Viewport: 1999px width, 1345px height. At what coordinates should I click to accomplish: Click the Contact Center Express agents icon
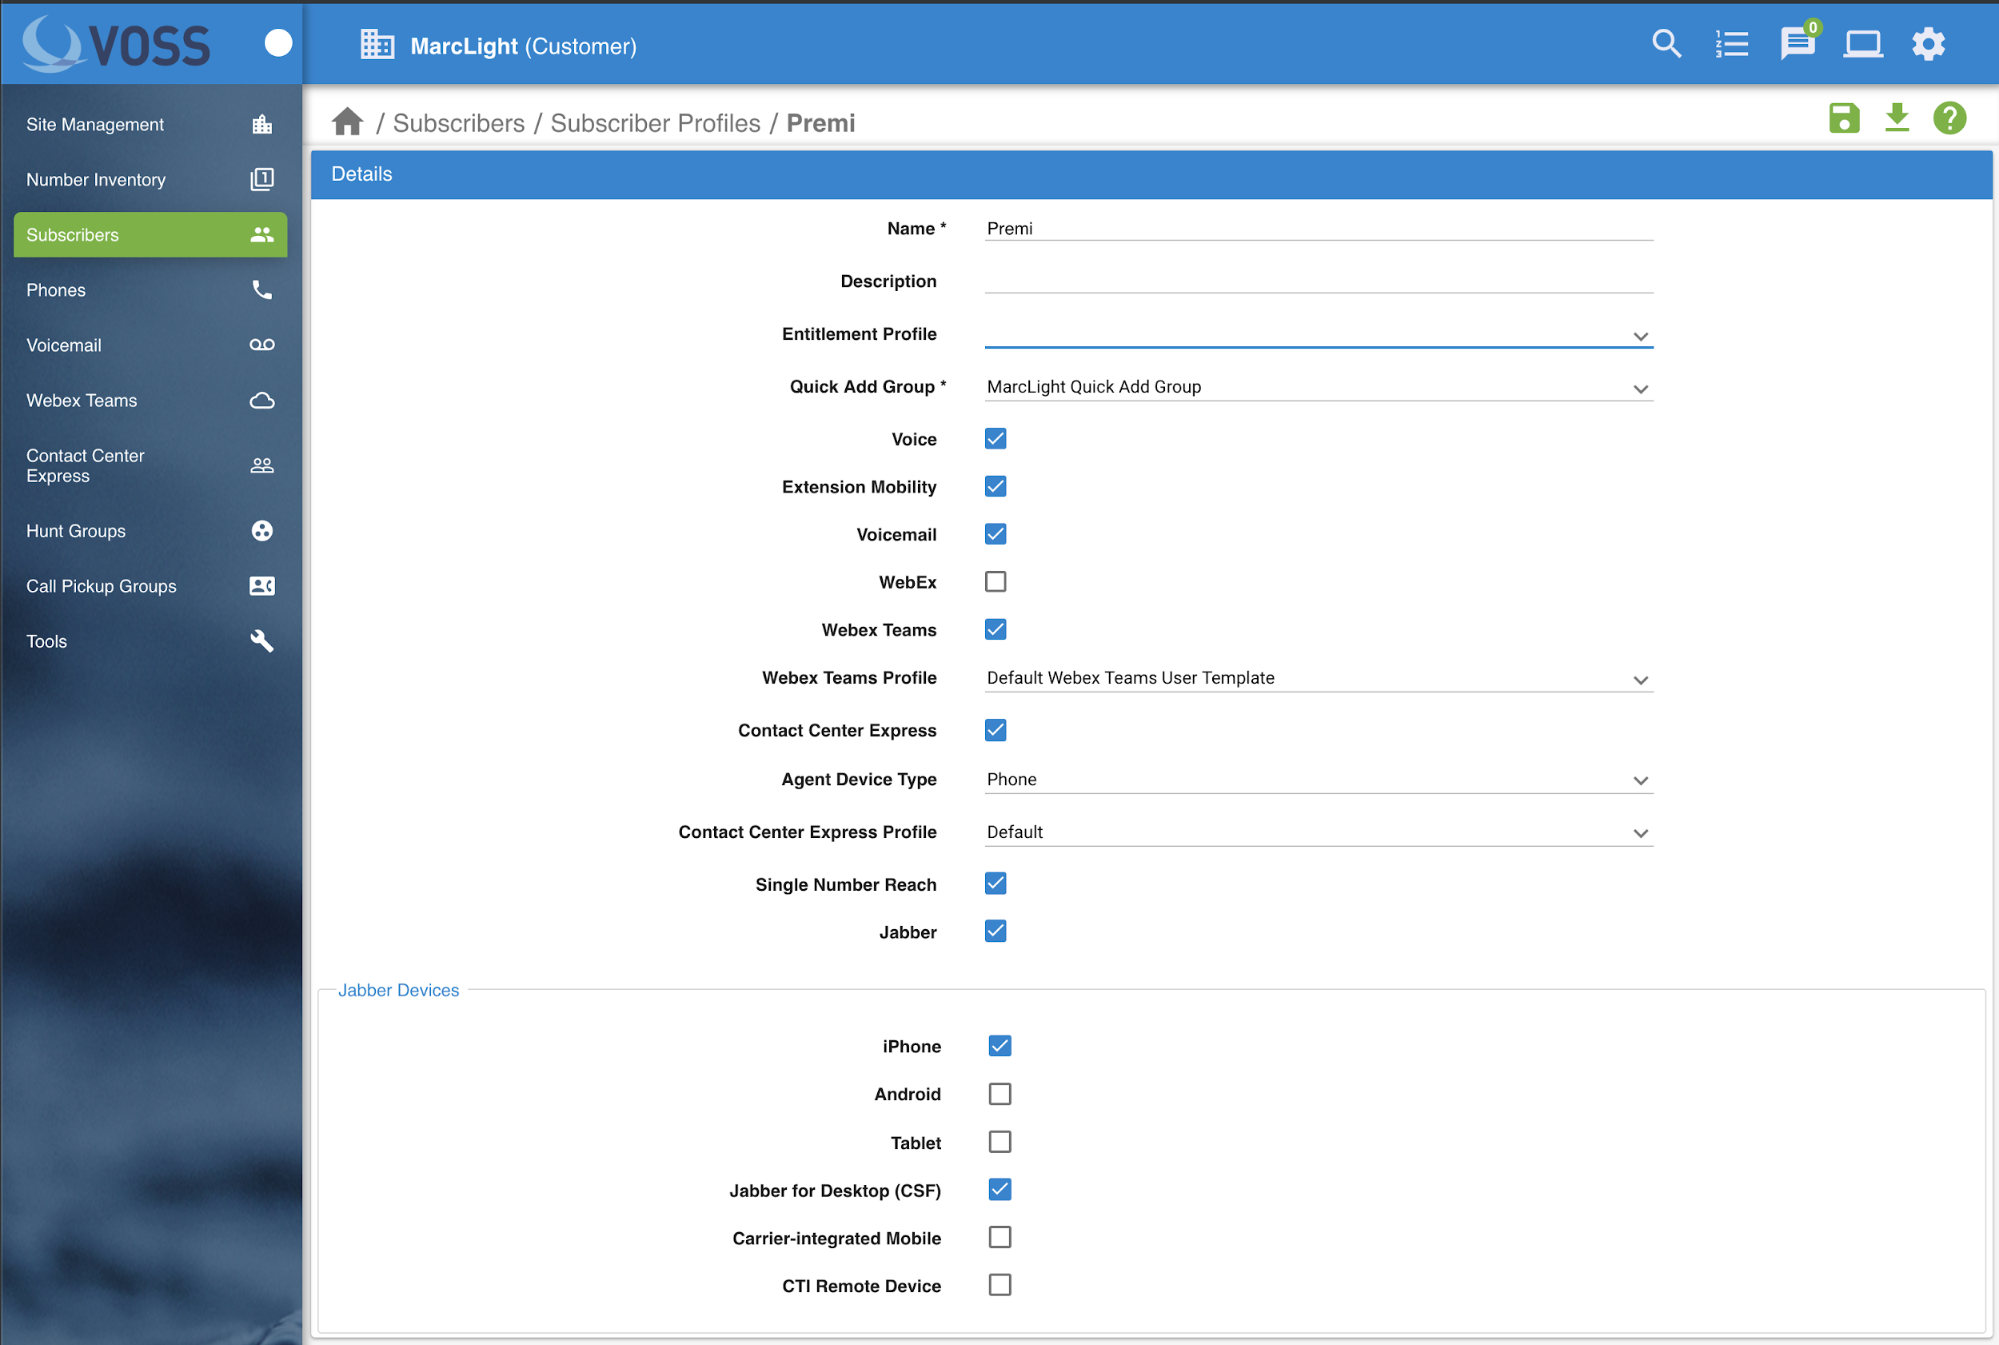click(x=262, y=466)
